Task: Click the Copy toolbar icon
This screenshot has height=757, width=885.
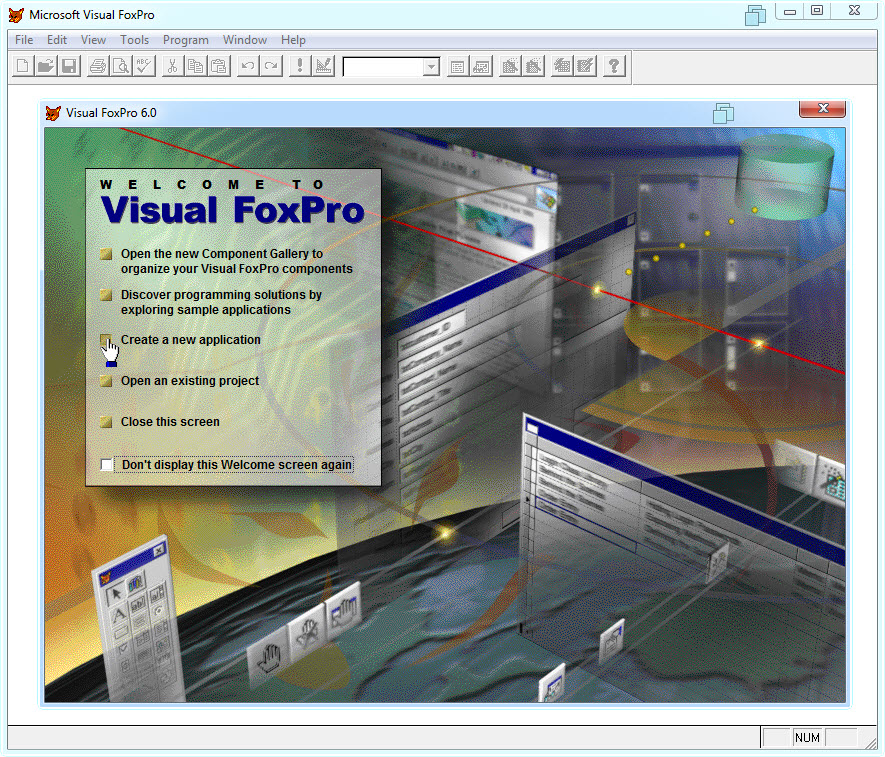Action: coord(196,66)
